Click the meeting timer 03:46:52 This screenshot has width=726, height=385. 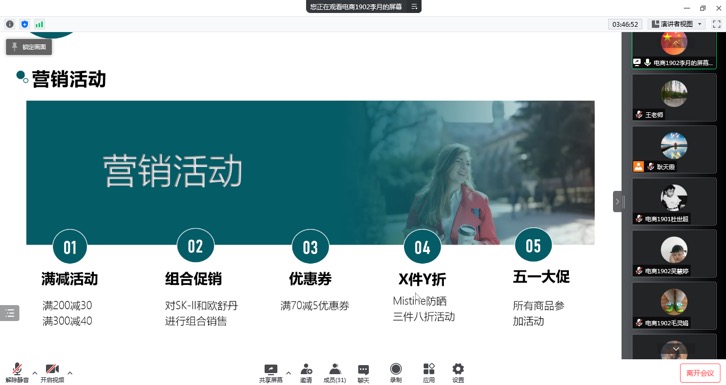point(625,24)
